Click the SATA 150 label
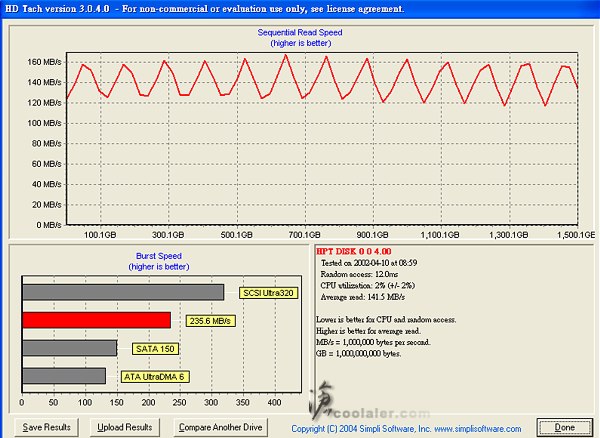The width and height of the screenshot is (600, 438). pos(155,349)
